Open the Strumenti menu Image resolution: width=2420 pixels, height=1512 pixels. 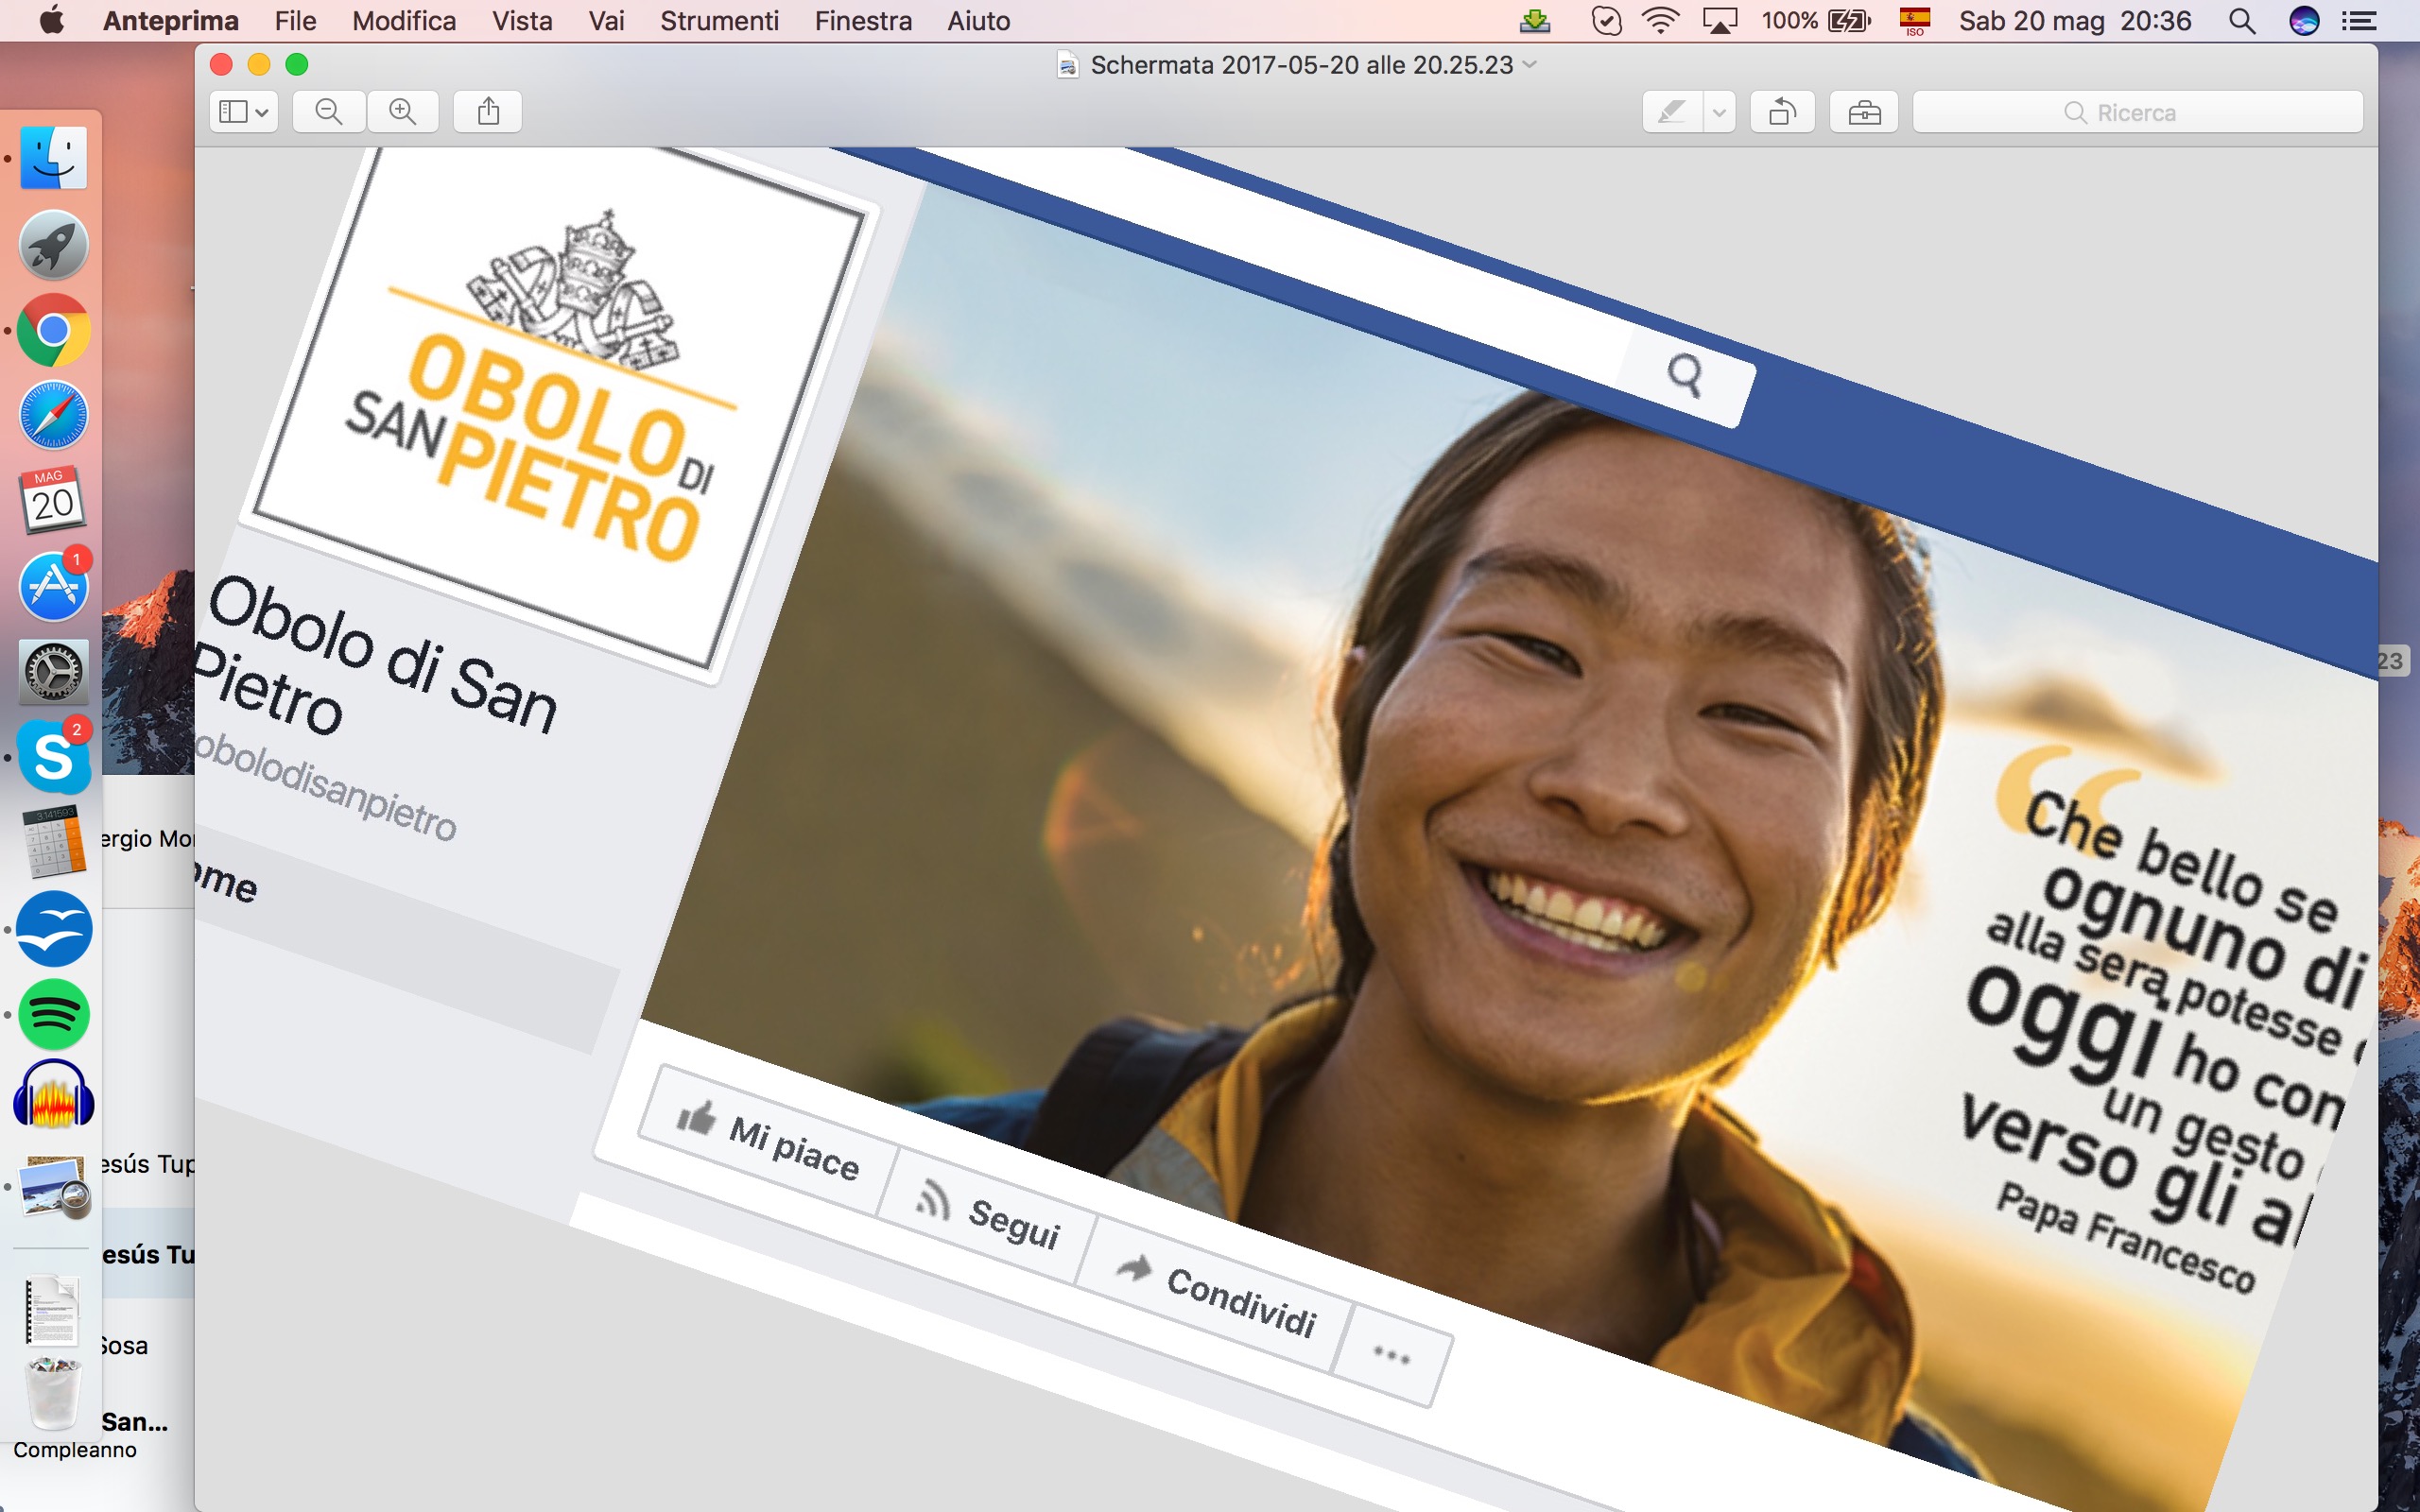pyautogui.click(x=718, y=20)
